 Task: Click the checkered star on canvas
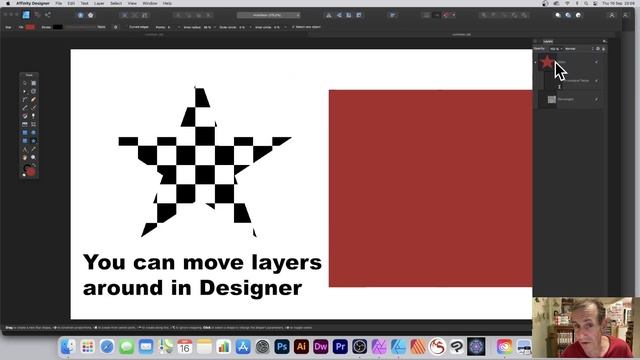(x=204, y=161)
